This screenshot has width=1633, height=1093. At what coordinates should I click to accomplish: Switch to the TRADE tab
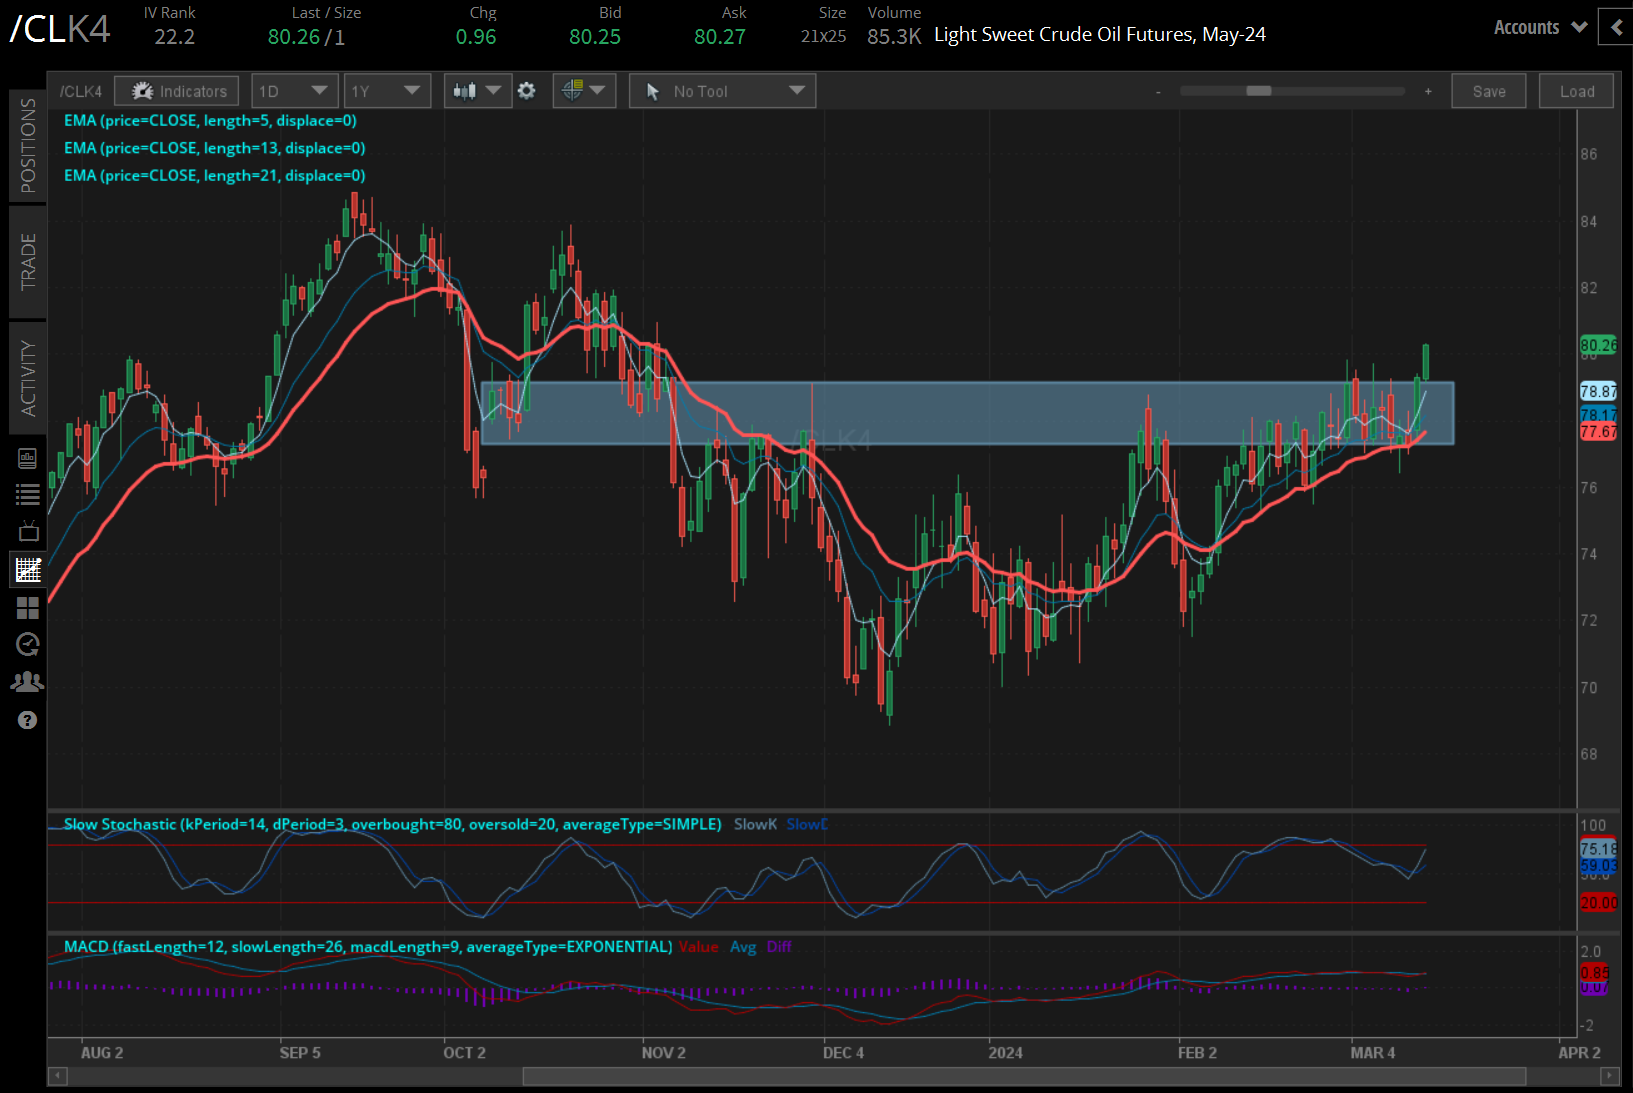point(27,261)
